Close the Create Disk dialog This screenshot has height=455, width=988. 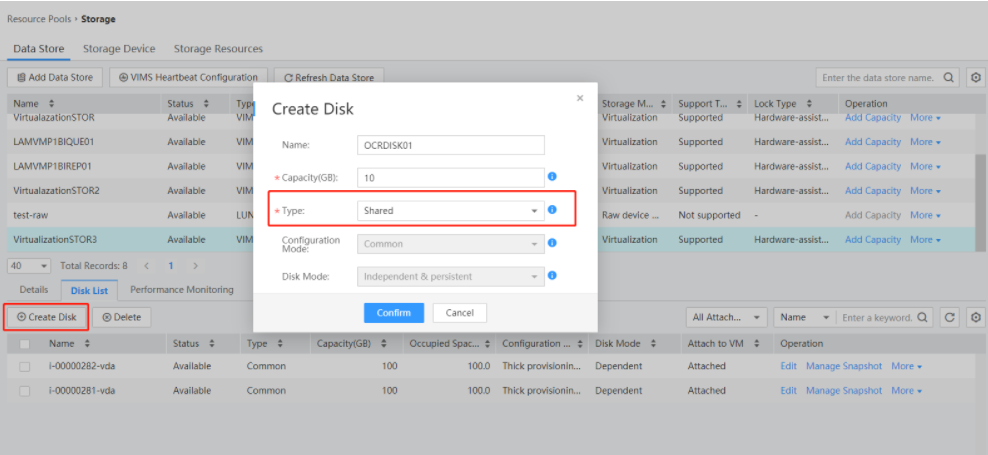pos(580,98)
